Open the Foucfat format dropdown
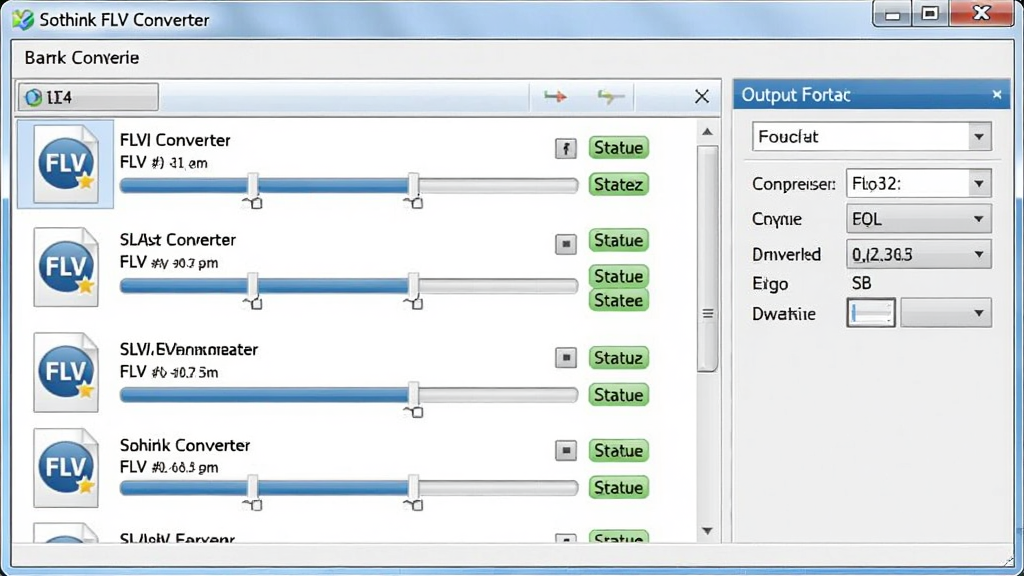The width and height of the screenshot is (1024, 576). [x=871, y=136]
